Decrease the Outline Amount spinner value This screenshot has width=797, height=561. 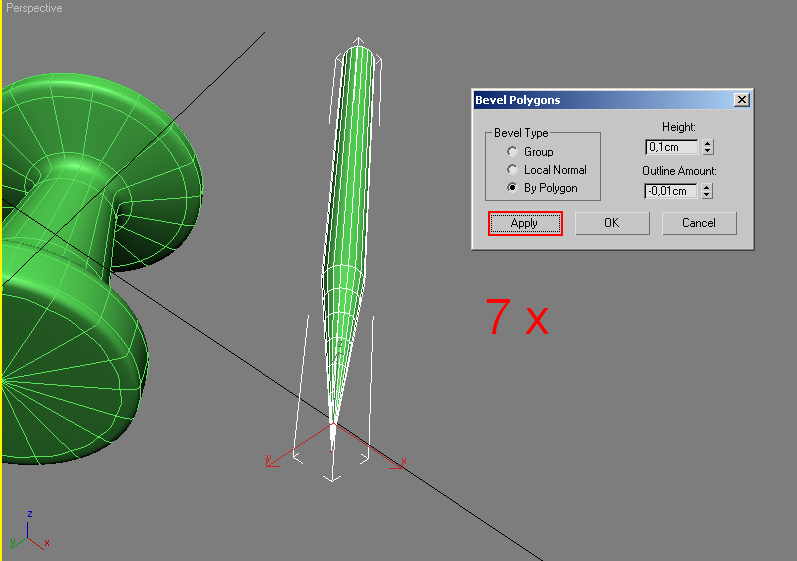pyautogui.click(x=707, y=195)
